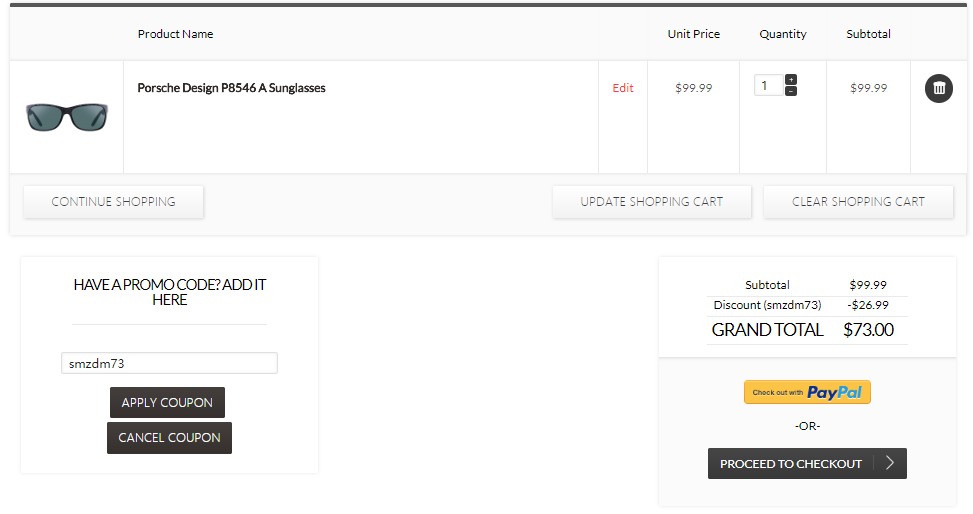Click the Update Shopping Cart button

click(652, 202)
